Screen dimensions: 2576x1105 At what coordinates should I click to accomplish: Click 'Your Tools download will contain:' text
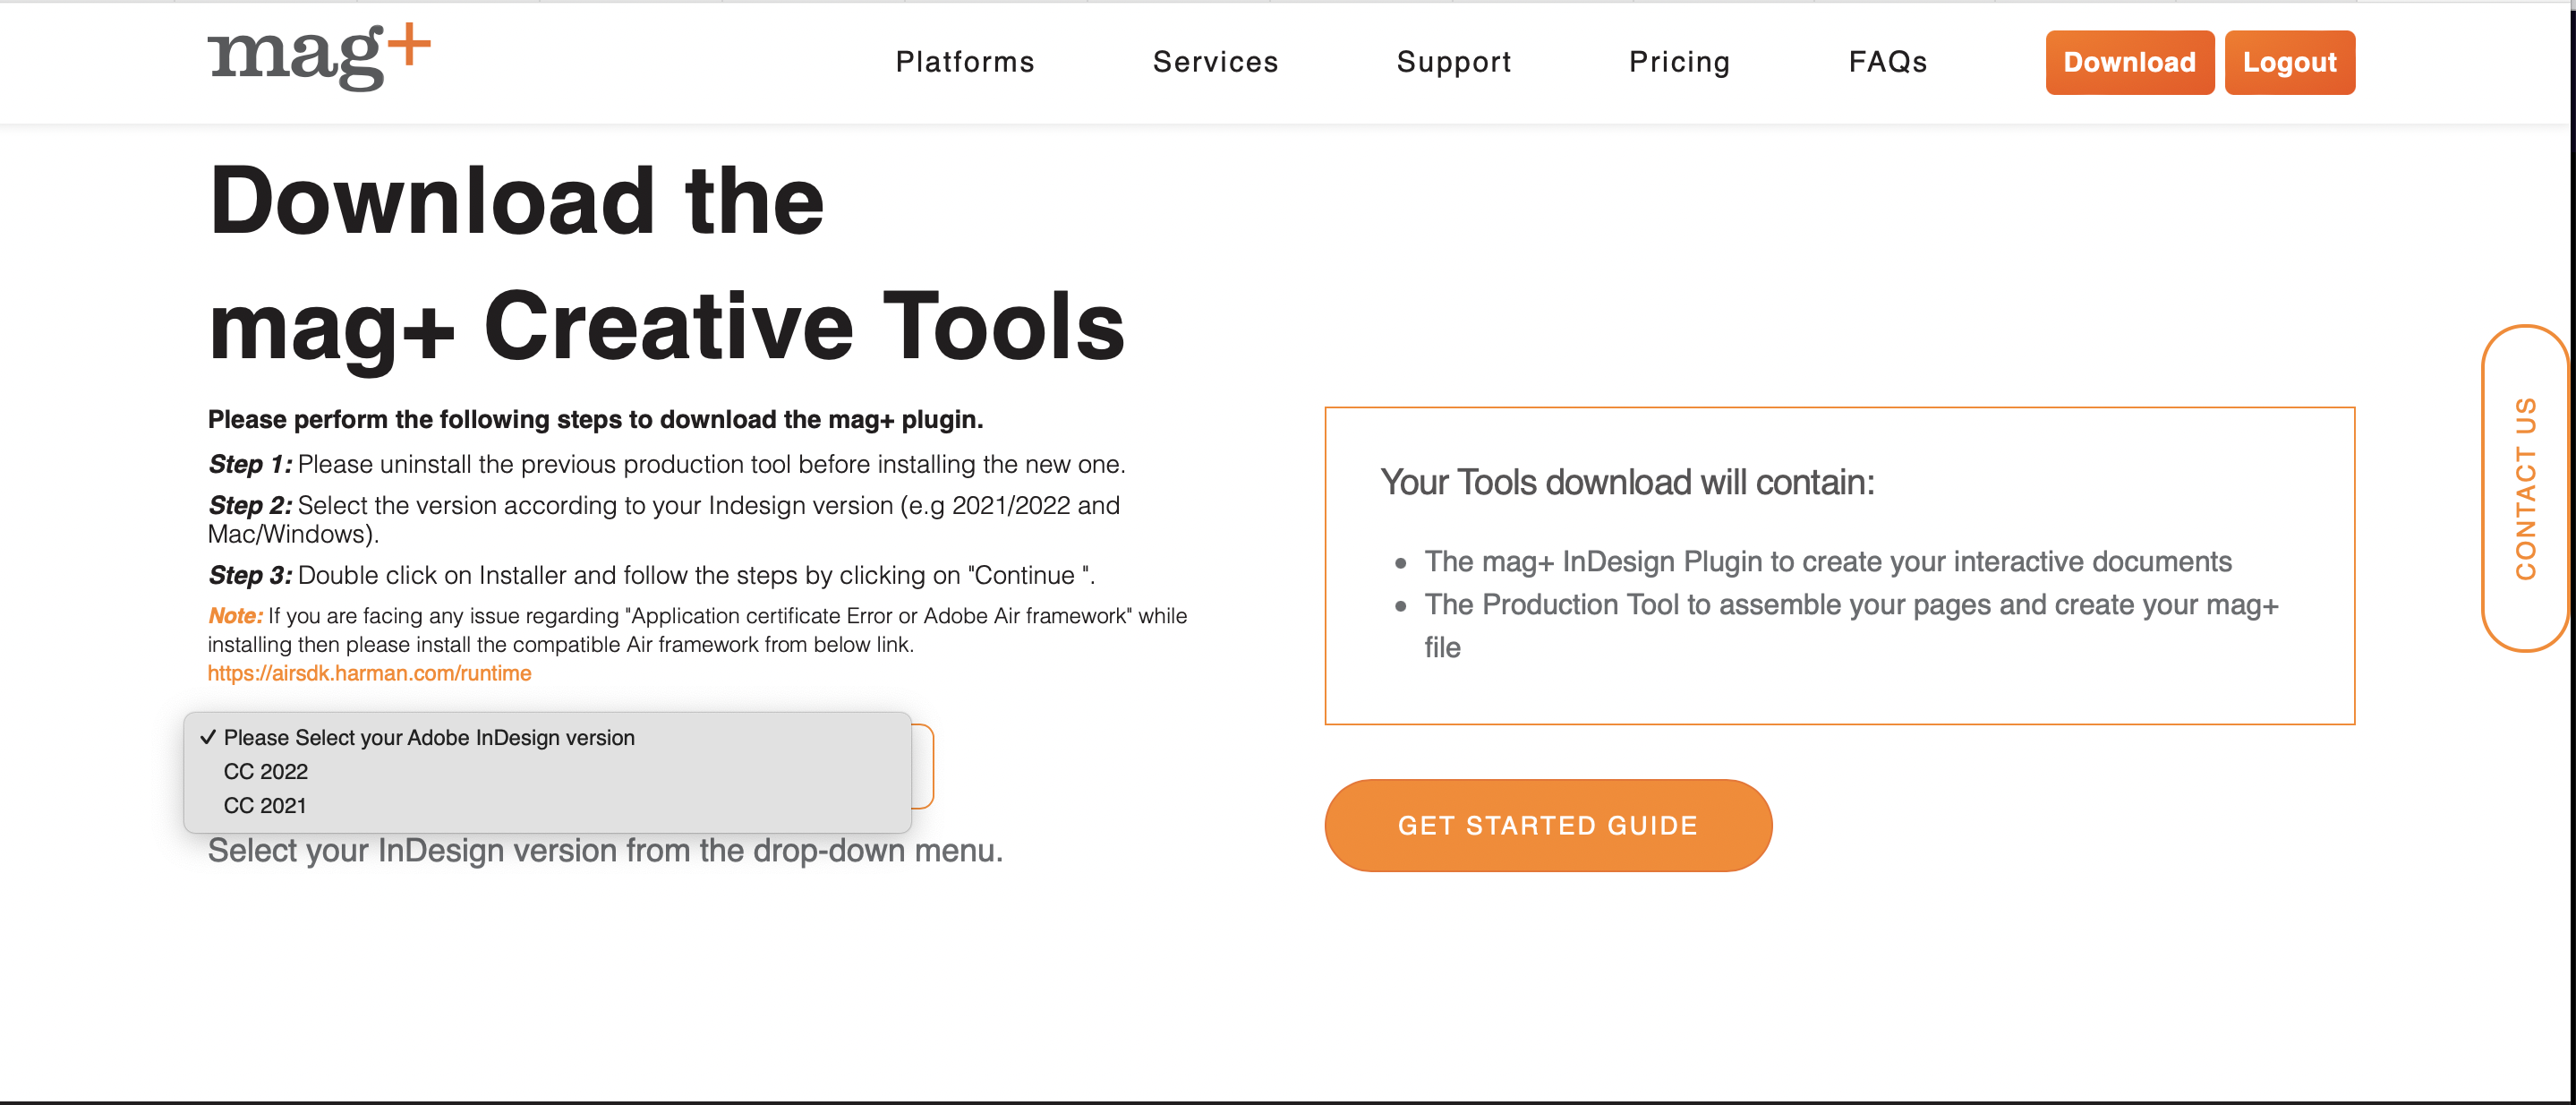pos(1627,482)
